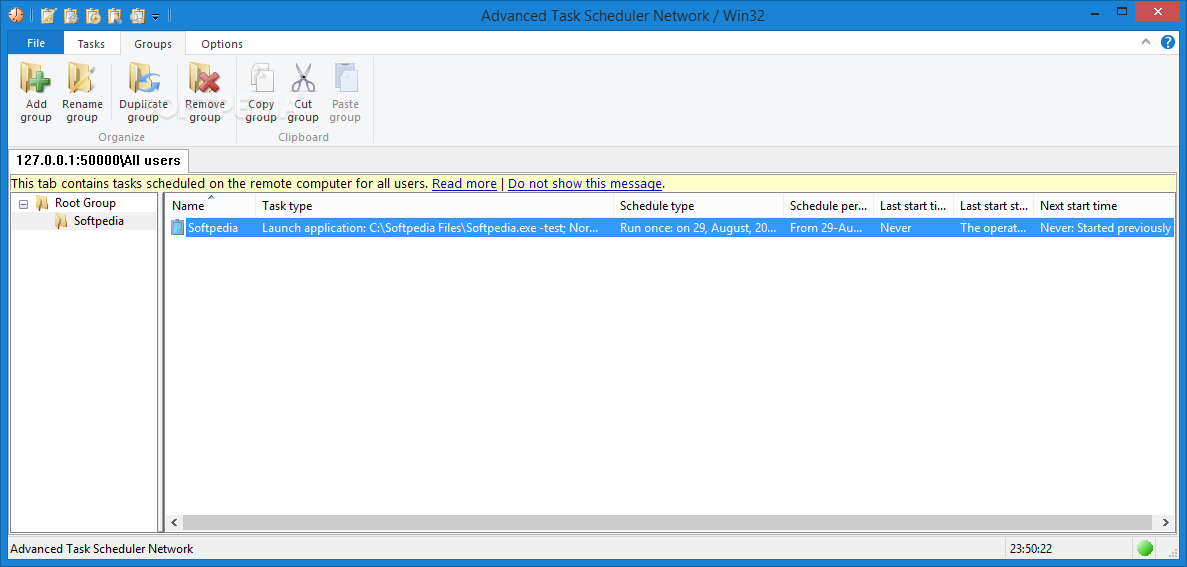Viewport: 1187px width, 567px height.
Task: Click the Root Group folder icon
Action: pos(42,203)
